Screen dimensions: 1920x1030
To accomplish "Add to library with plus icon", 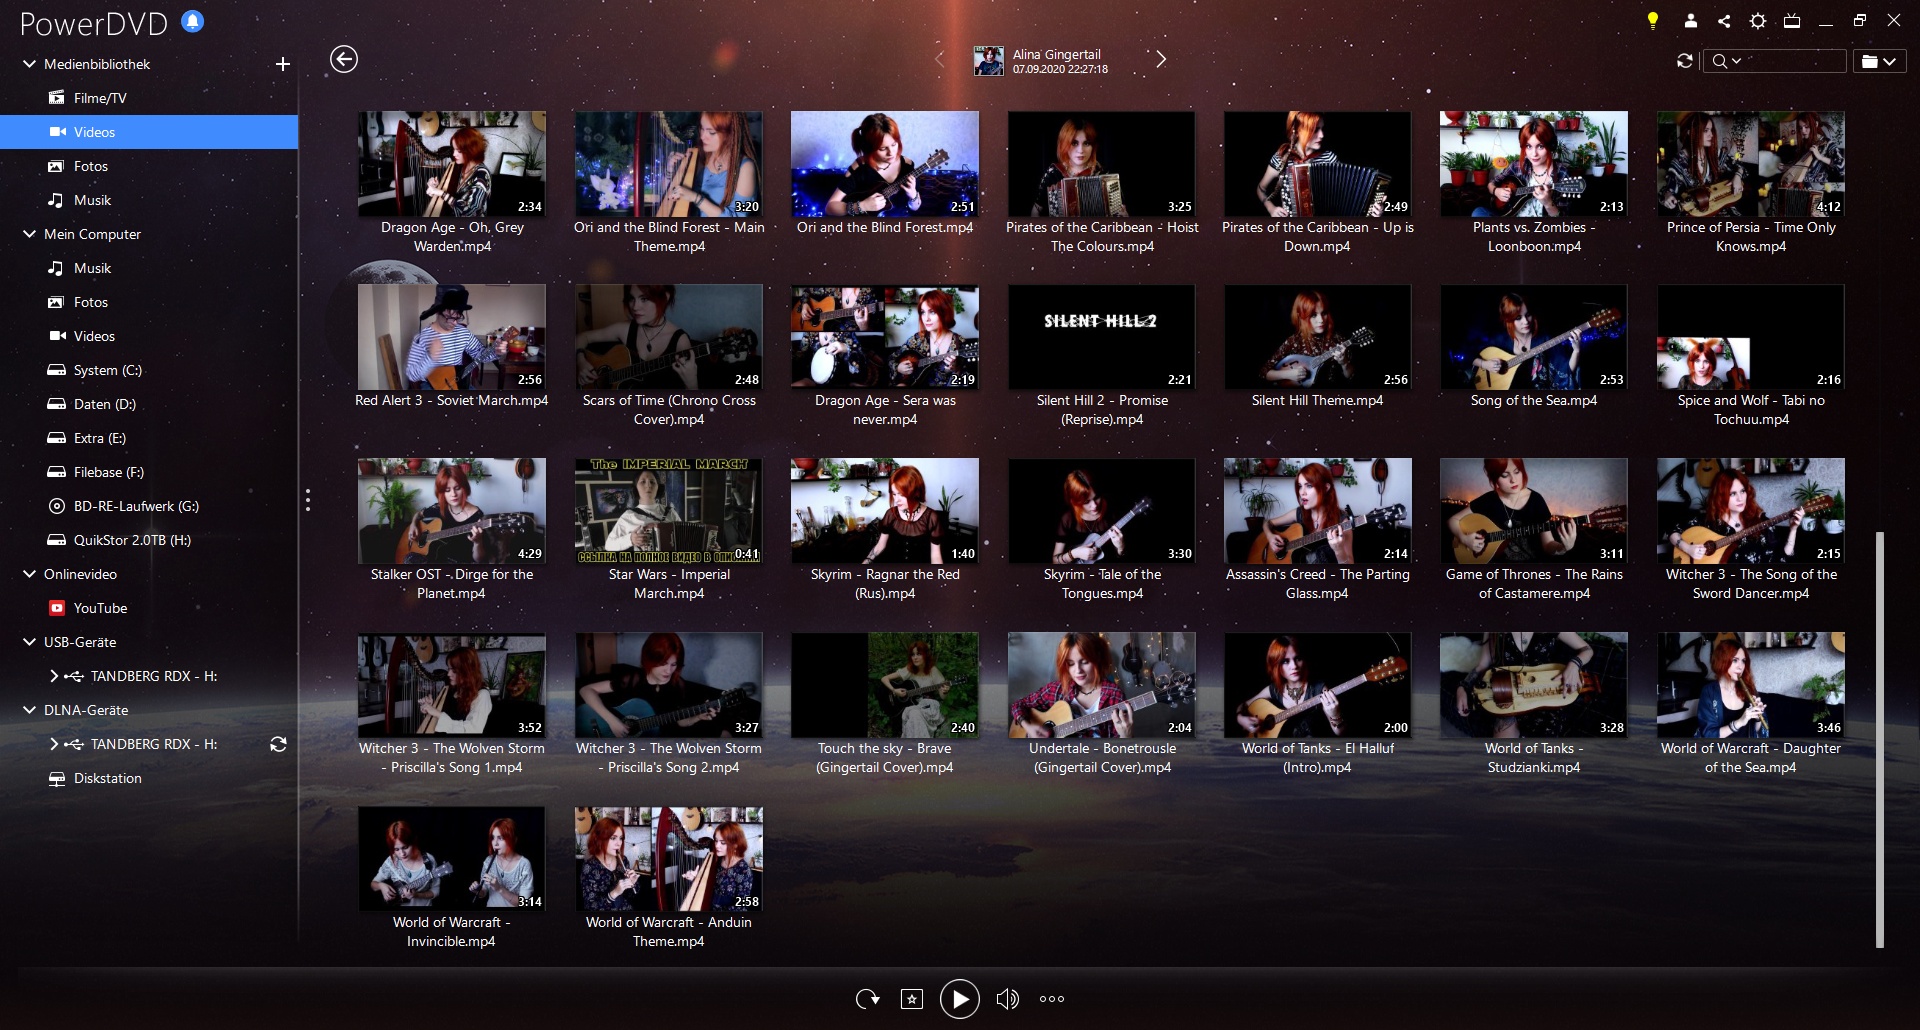I will click(283, 64).
